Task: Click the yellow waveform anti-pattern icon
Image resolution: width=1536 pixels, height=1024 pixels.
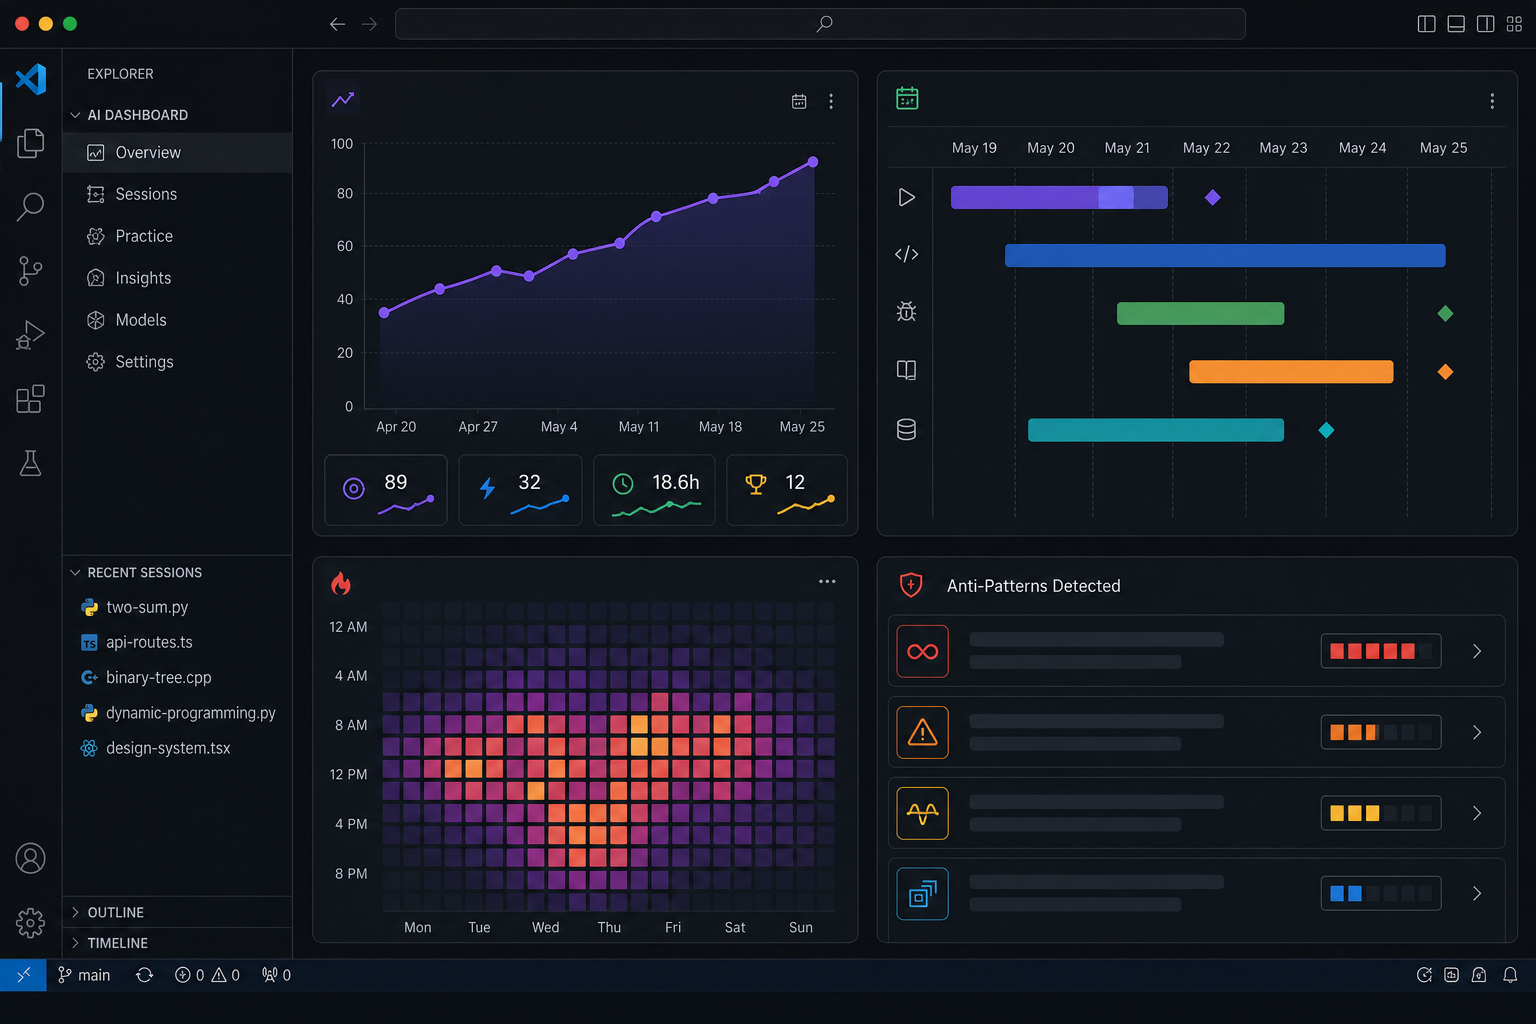Action: pyautogui.click(x=922, y=813)
